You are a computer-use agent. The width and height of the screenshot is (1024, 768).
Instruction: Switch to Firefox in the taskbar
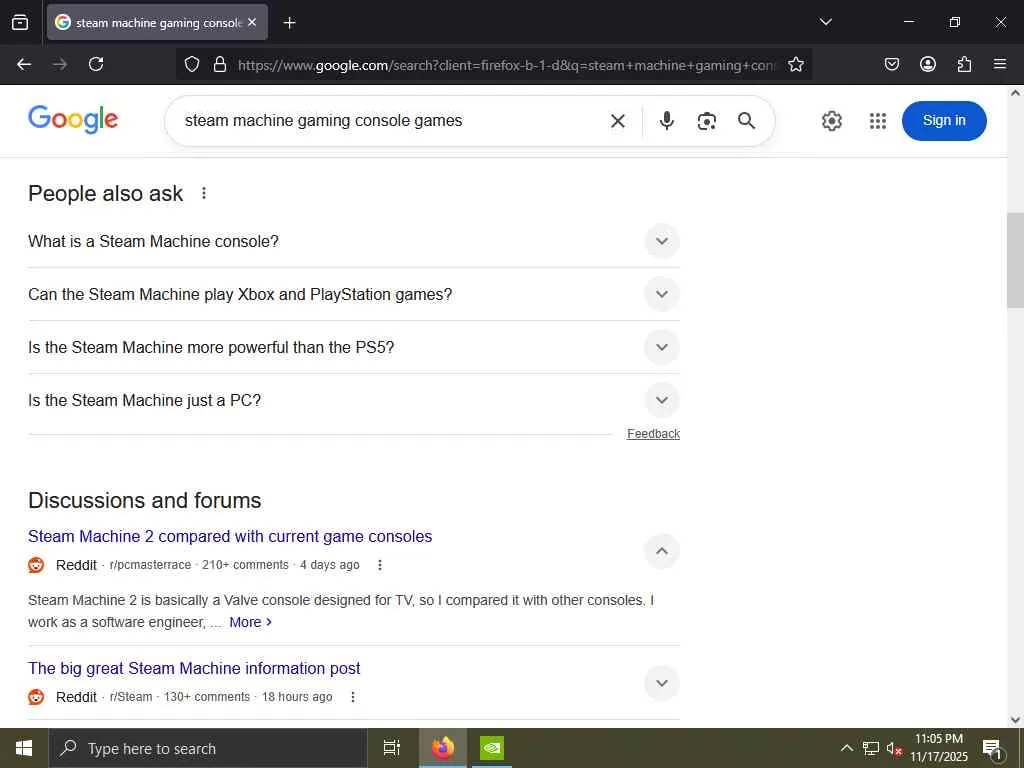click(x=443, y=748)
